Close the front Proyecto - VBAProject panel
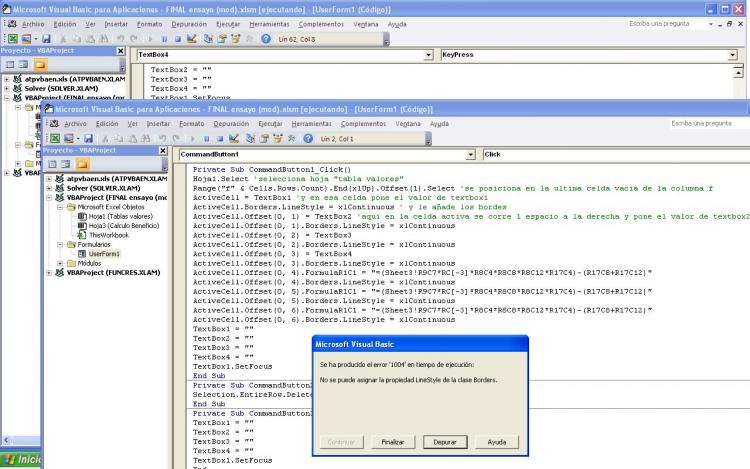Image resolution: width=750 pixels, height=469 pixels. click(163, 151)
